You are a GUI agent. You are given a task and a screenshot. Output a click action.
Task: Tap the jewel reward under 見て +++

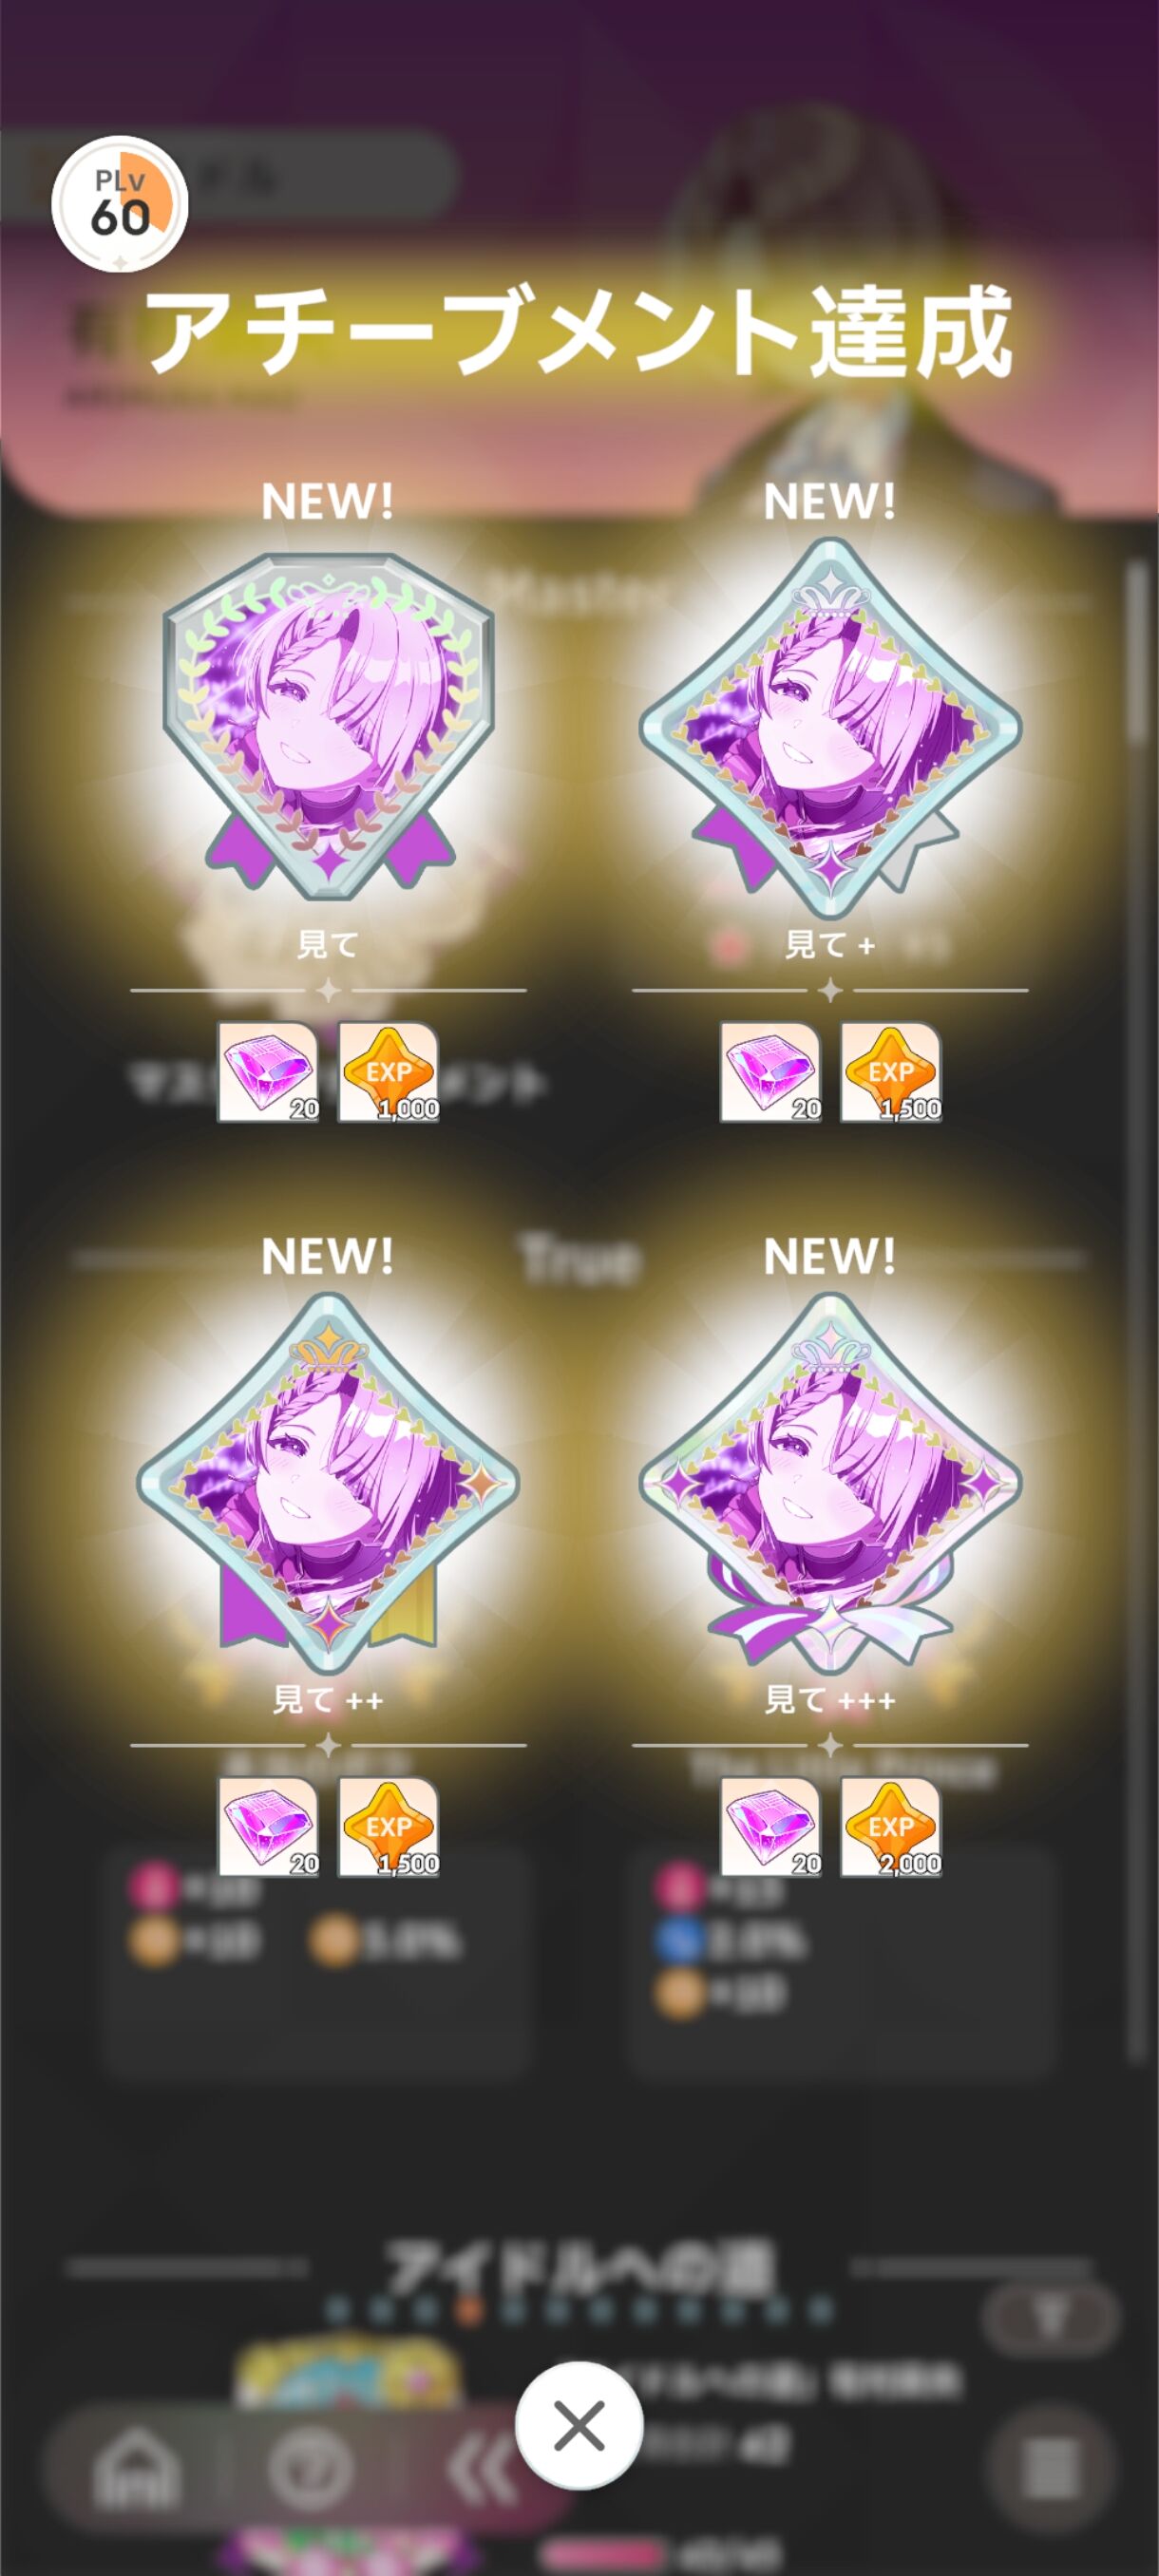[770, 1827]
